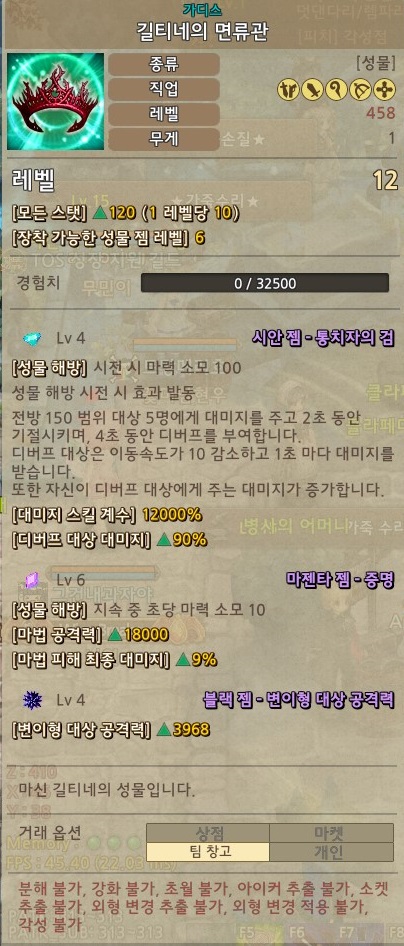Click the magenta gem icon at Lv 6
The width and height of the screenshot is (404, 946).
click(31, 580)
